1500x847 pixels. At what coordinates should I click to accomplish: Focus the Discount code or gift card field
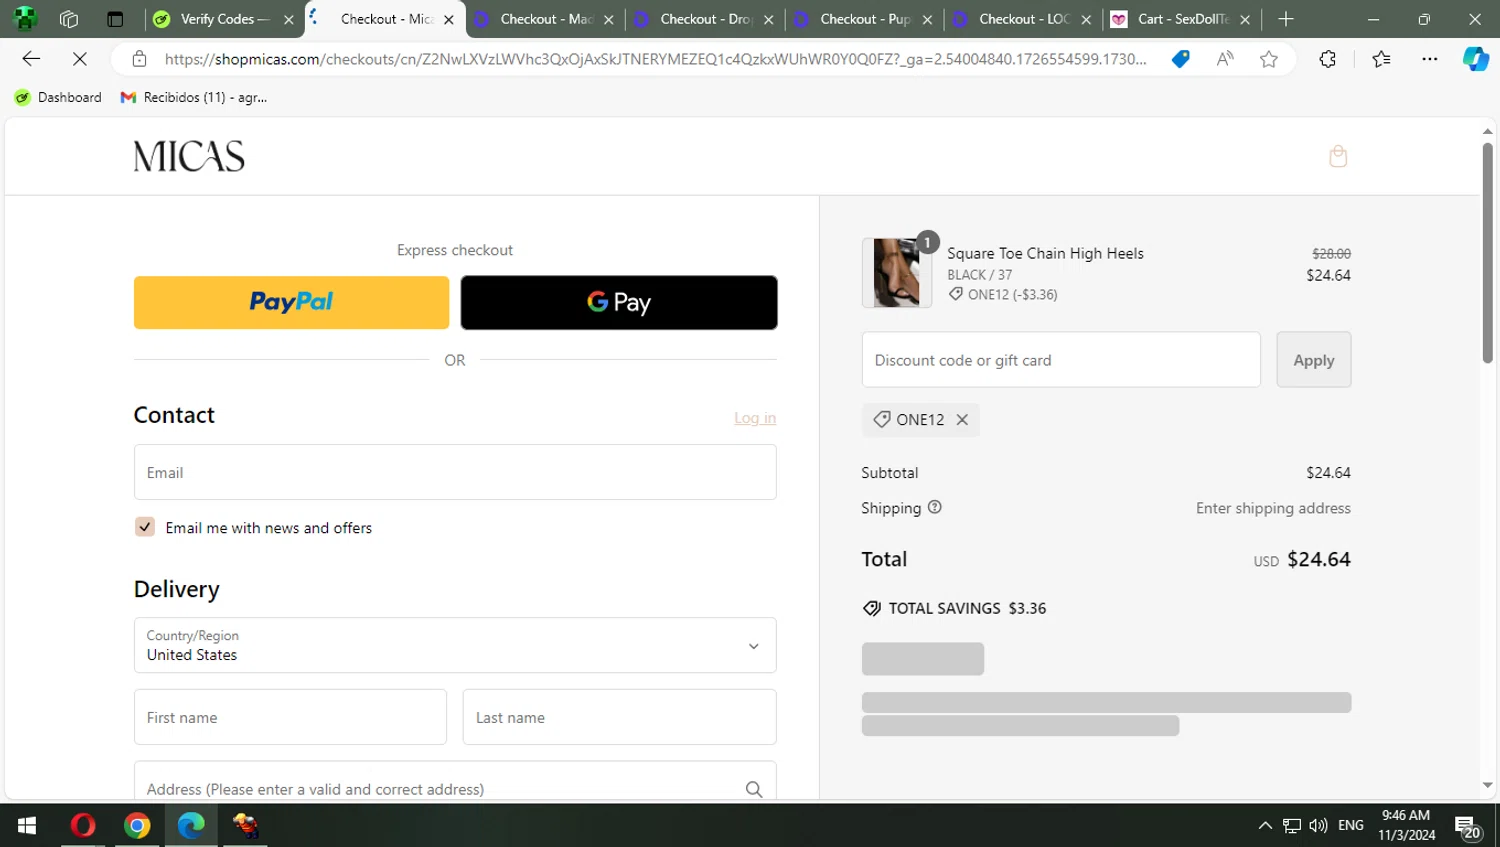(1061, 360)
